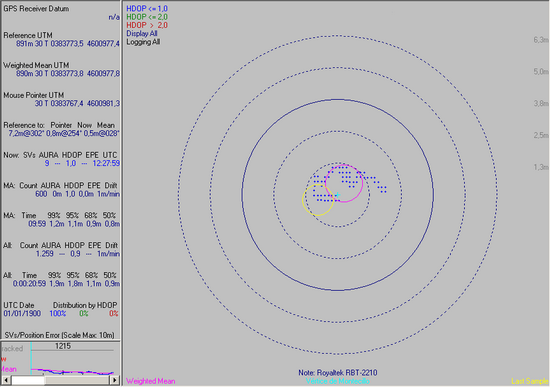
Task: Click the scrollbar left arrow button
Action: 6,380
